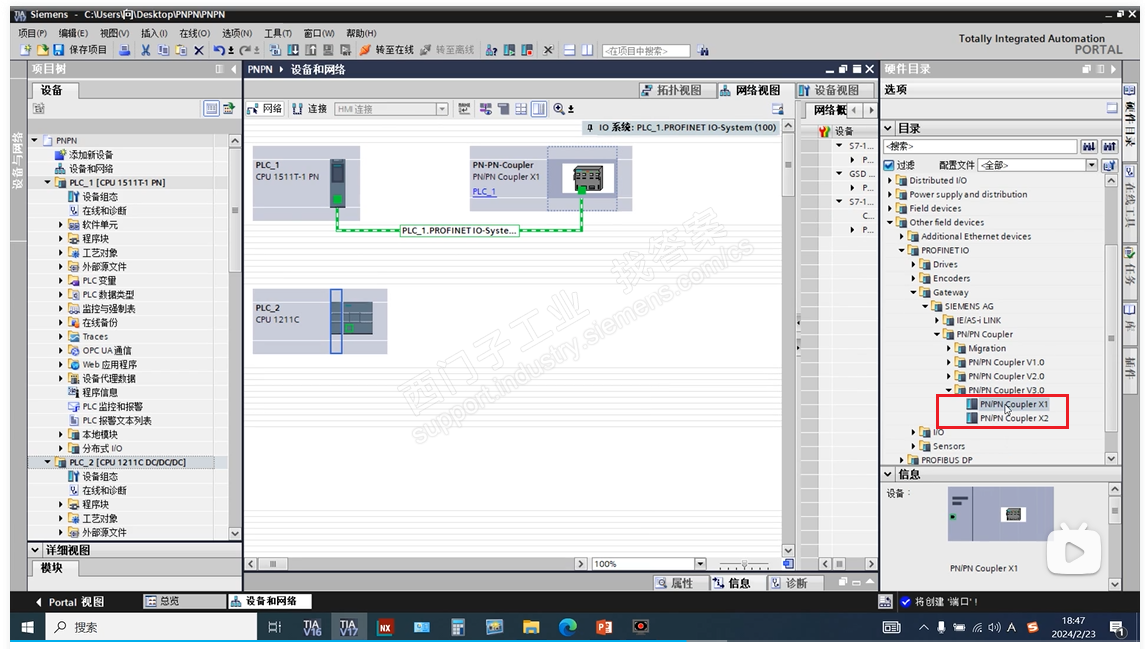
Task: Click the catalog search upward icon
Action: [x=1109, y=147]
